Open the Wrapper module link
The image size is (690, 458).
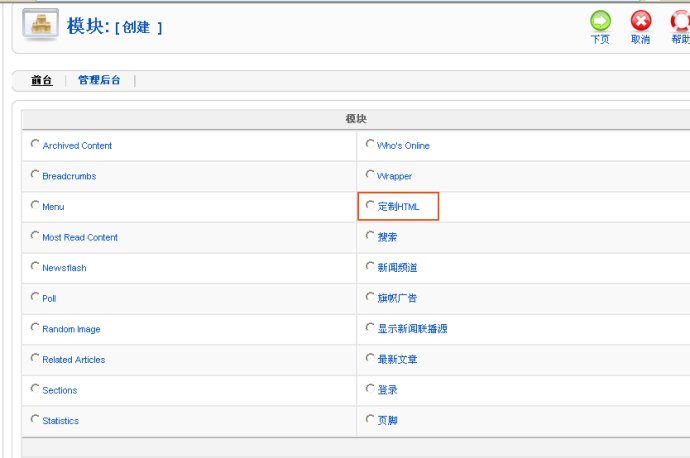coord(394,176)
